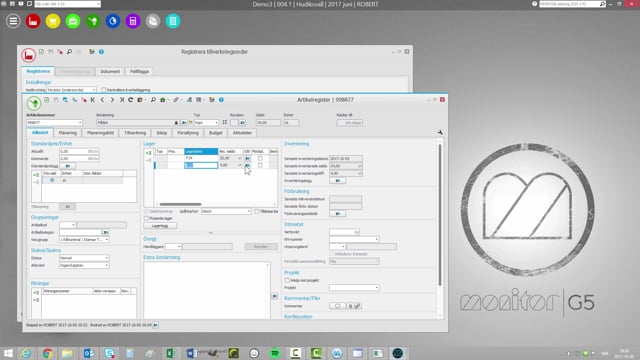Screen dimensions: 640x360
Task: Open the Typ dropdown
Action: (216, 122)
